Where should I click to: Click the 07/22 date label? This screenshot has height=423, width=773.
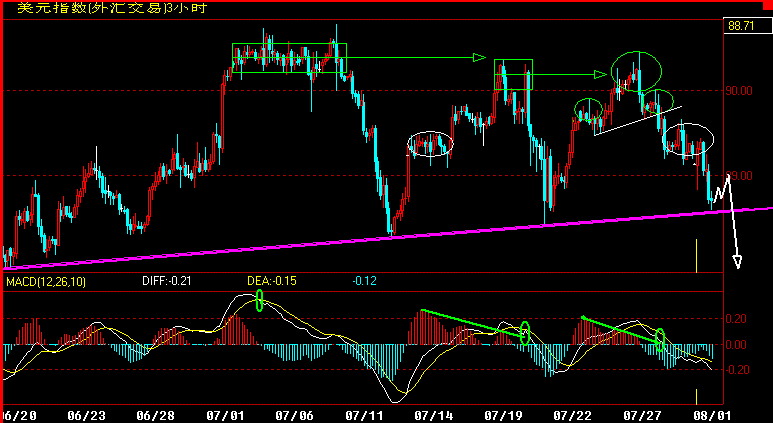point(571,416)
